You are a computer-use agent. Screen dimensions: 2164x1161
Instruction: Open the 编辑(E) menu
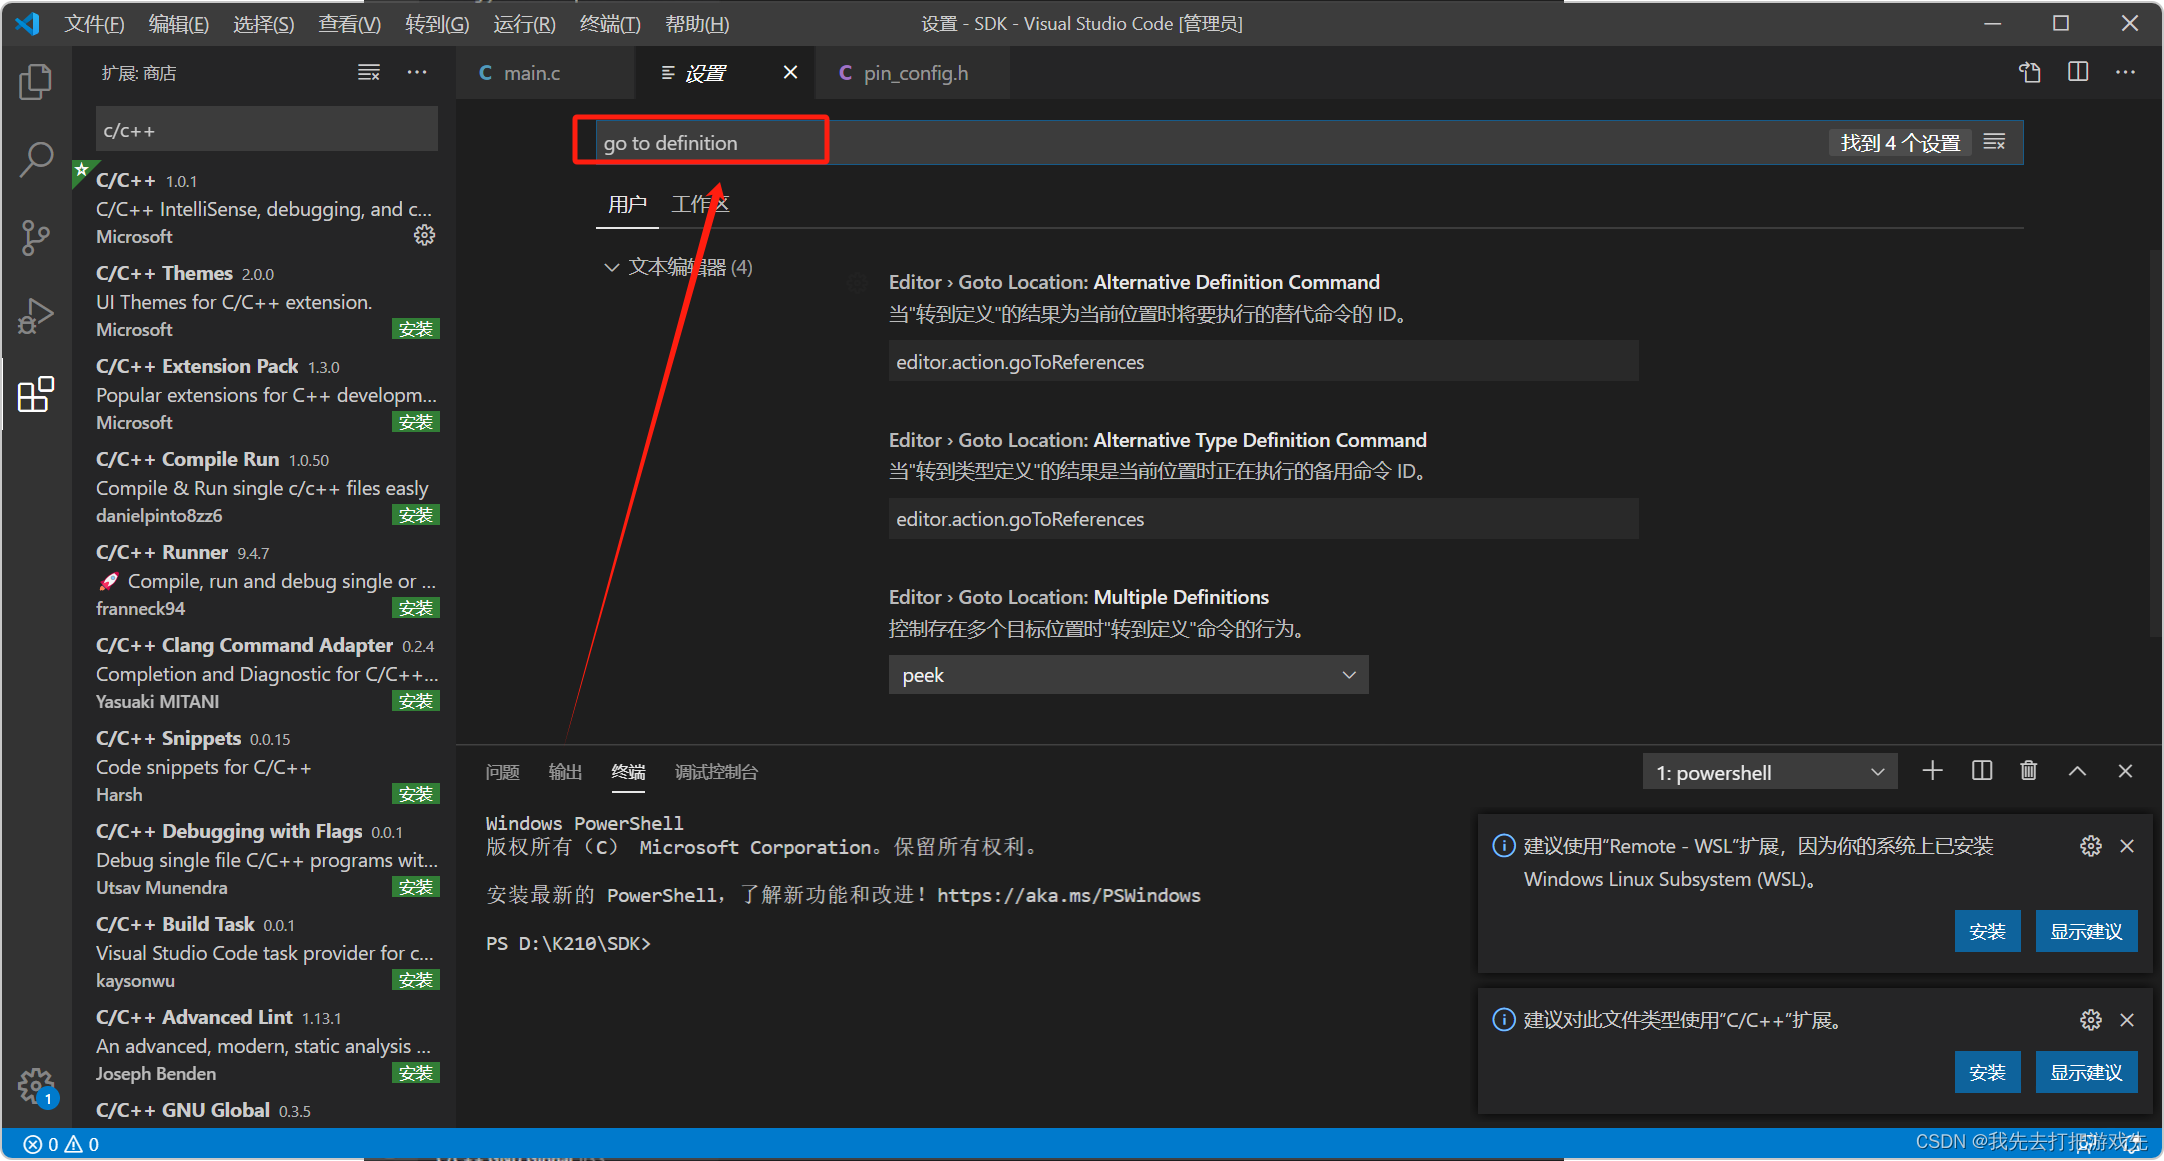pos(178,23)
